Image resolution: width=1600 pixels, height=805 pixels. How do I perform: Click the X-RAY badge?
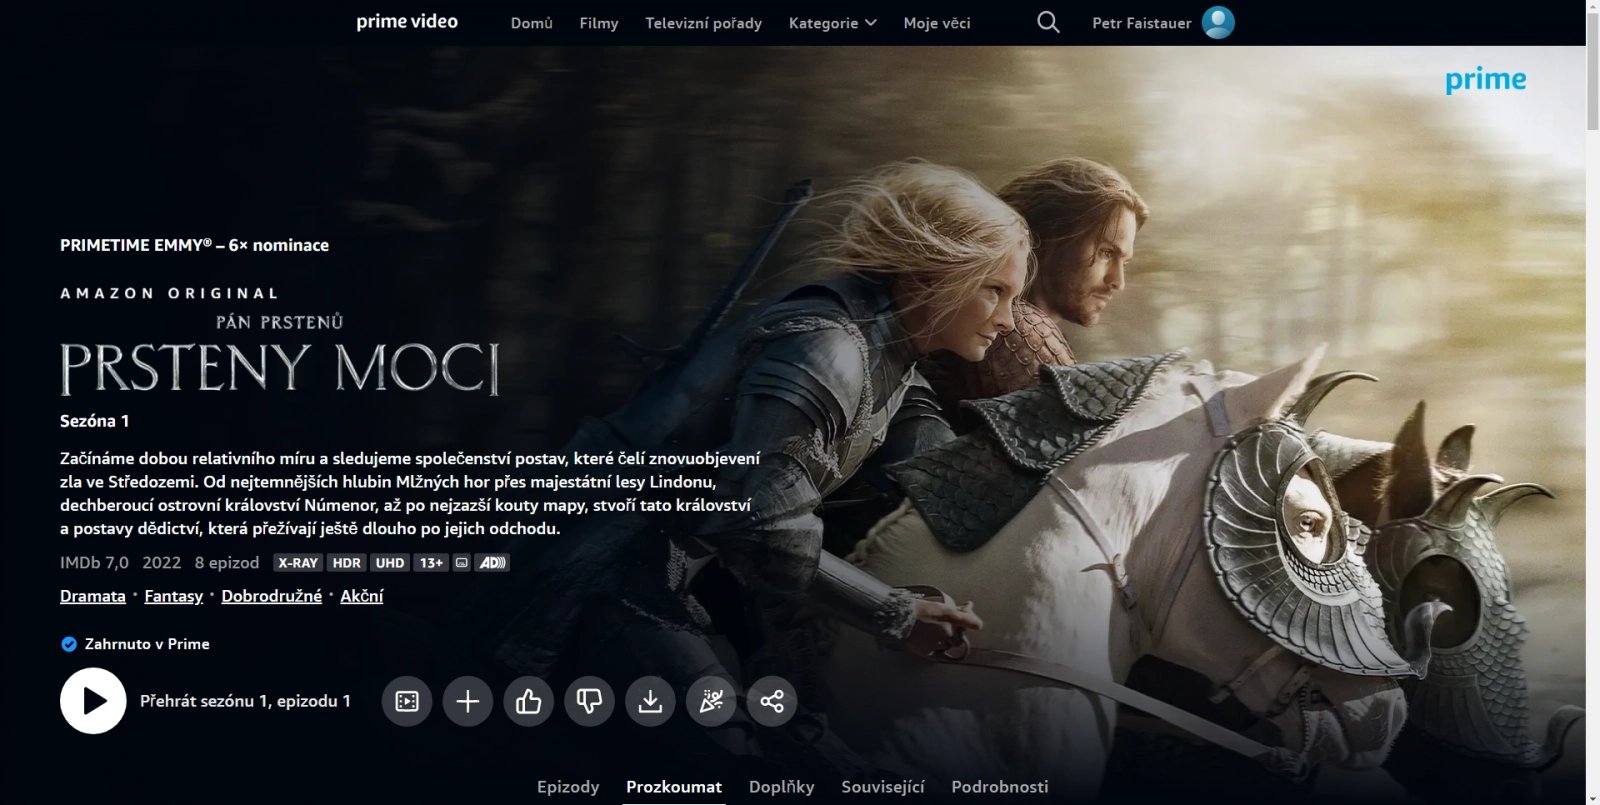(x=298, y=563)
